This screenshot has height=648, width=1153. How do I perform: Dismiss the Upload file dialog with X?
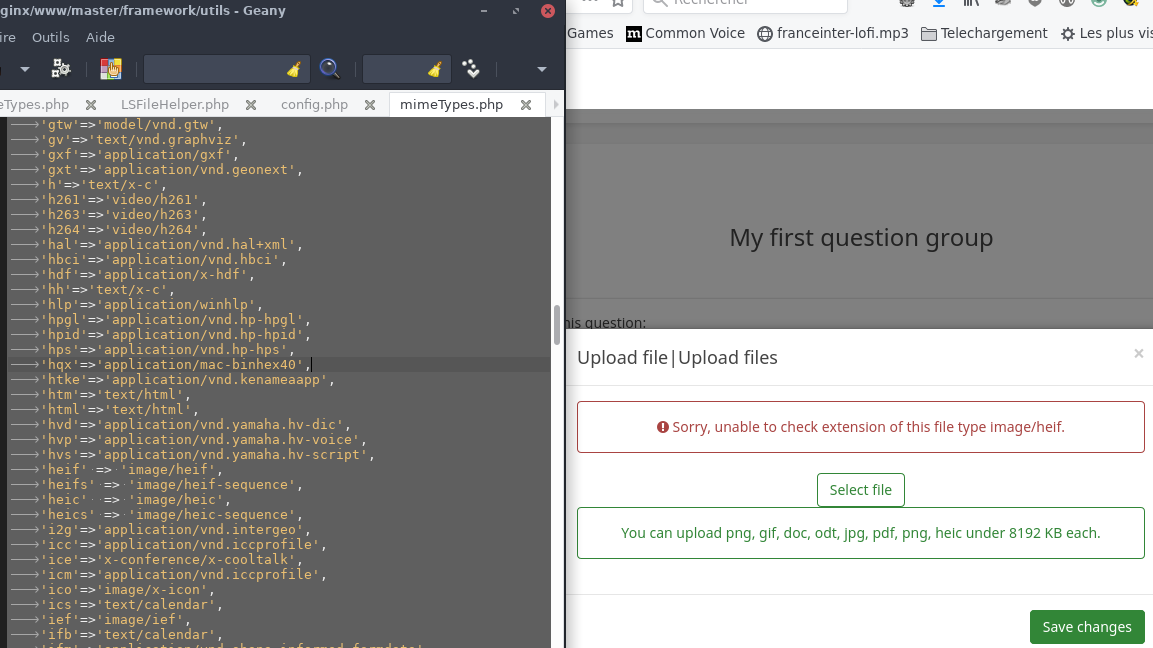coord(1138,353)
